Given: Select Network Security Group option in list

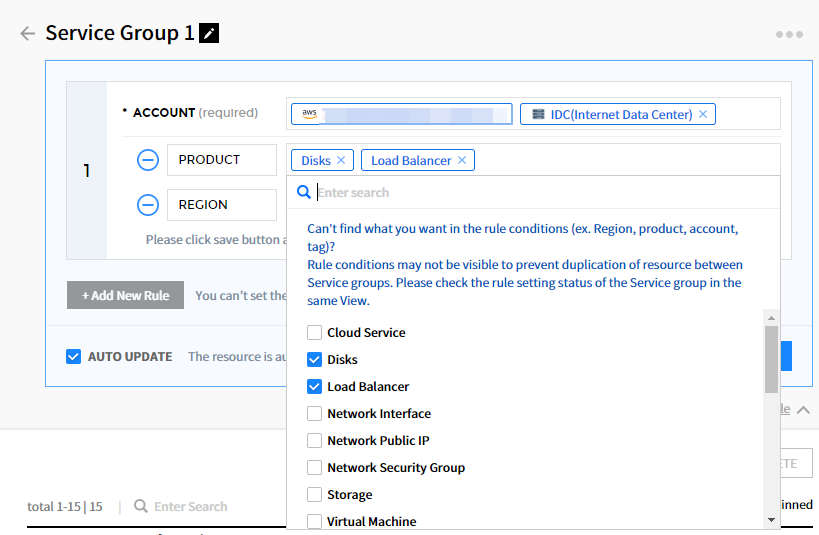Looking at the screenshot, I should (395, 467).
